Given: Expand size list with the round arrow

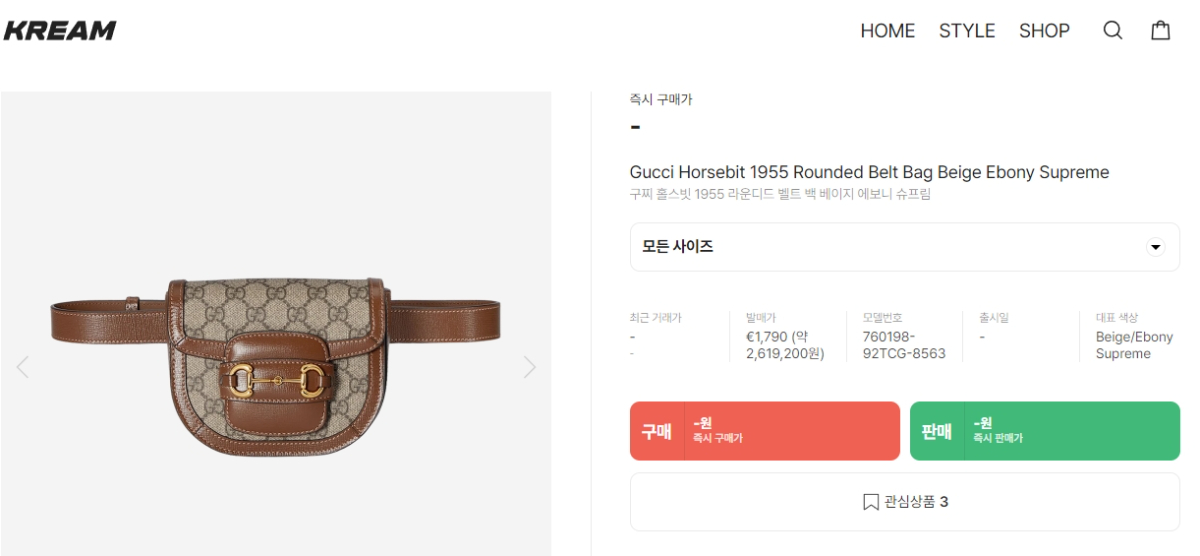Looking at the screenshot, I should click(x=1156, y=247).
